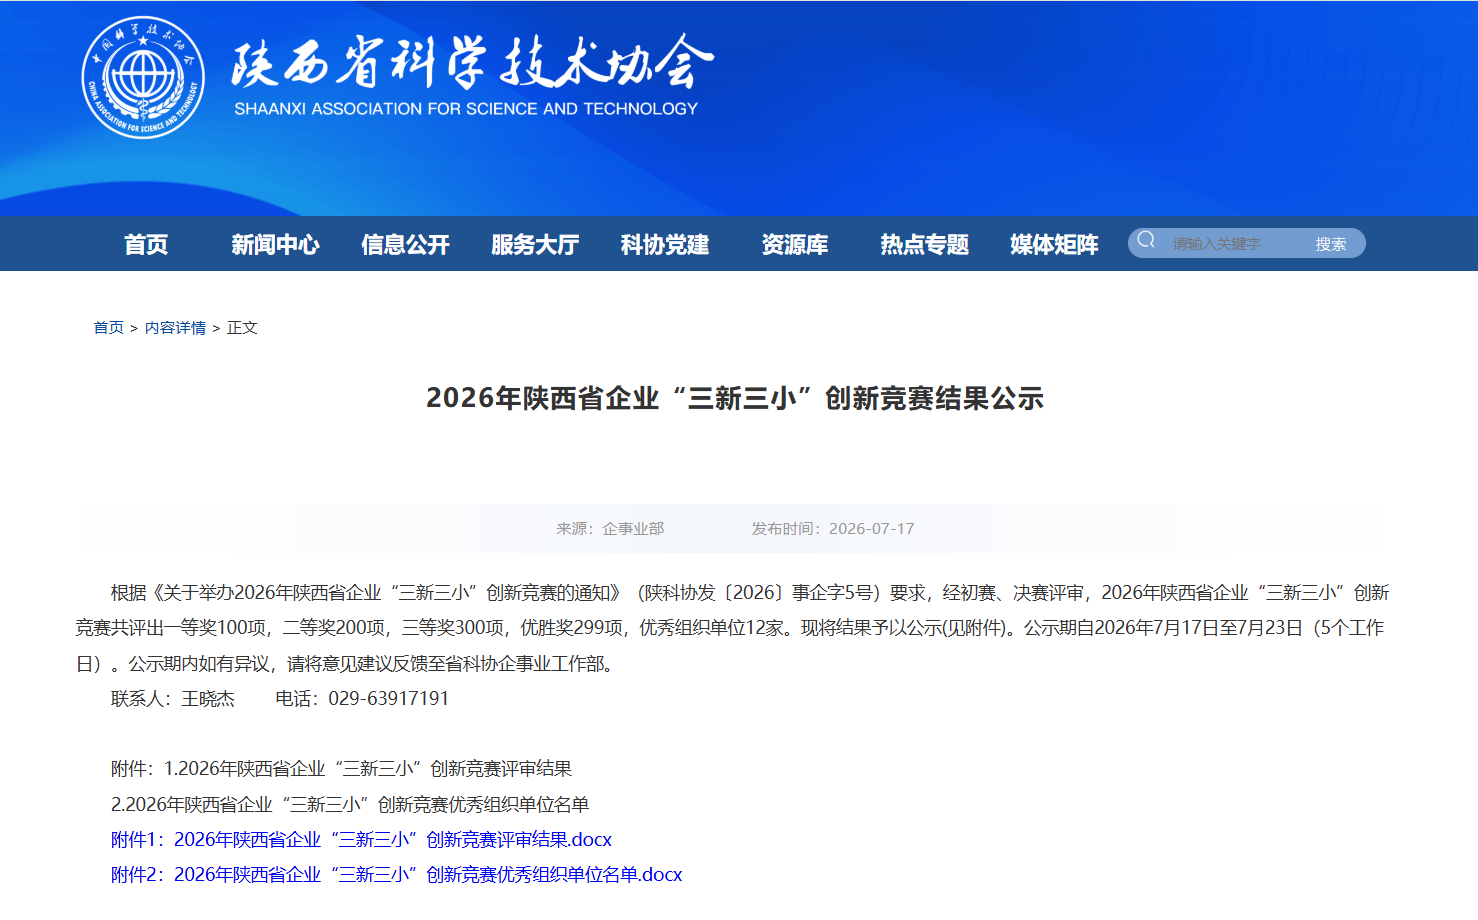Screen dimensions: 1478x920
Task: Click the plain text line 2.优秀组织单位名单
Action: 350,805
